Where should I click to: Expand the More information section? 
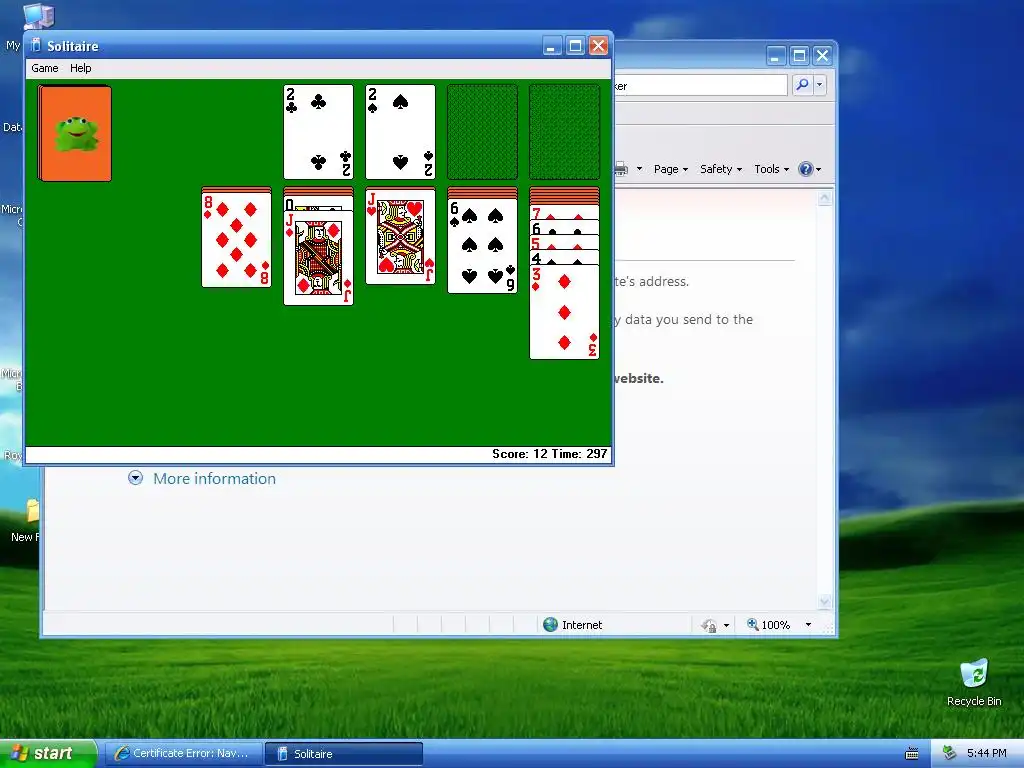coord(135,478)
